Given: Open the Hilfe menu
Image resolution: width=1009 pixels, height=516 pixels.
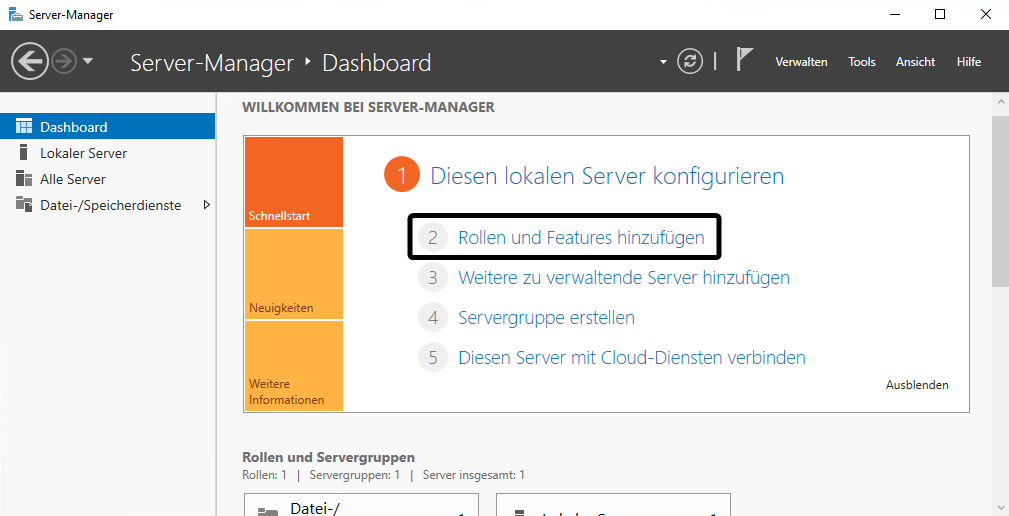Looking at the screenshot, I should 968,62.
